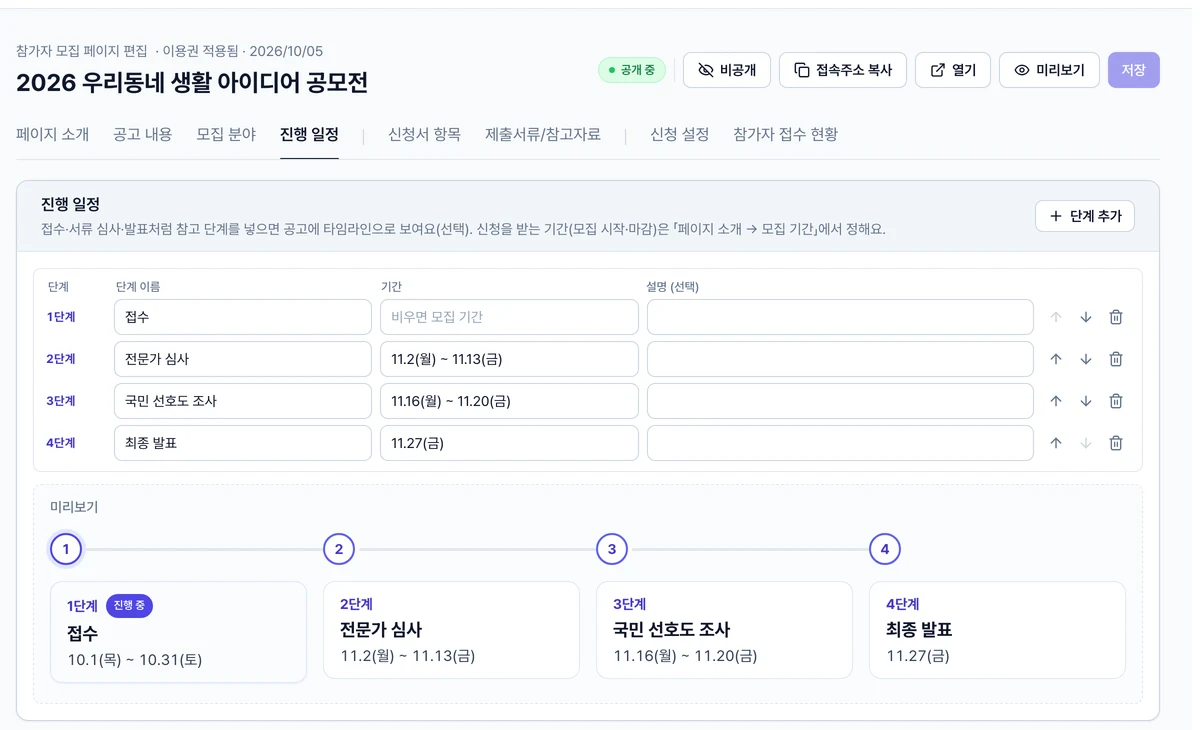Screen dimensions: 1200x730
Task: Select the 최종 발표 preview card
Action: [997, 630]
